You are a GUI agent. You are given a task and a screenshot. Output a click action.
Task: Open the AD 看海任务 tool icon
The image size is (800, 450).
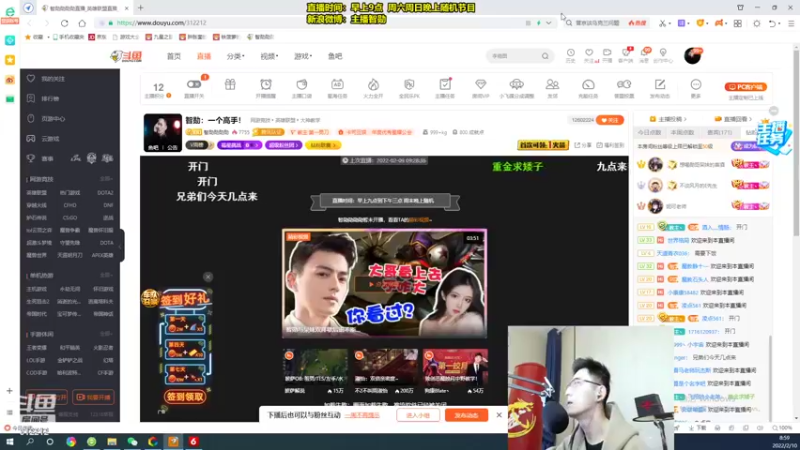337,88
